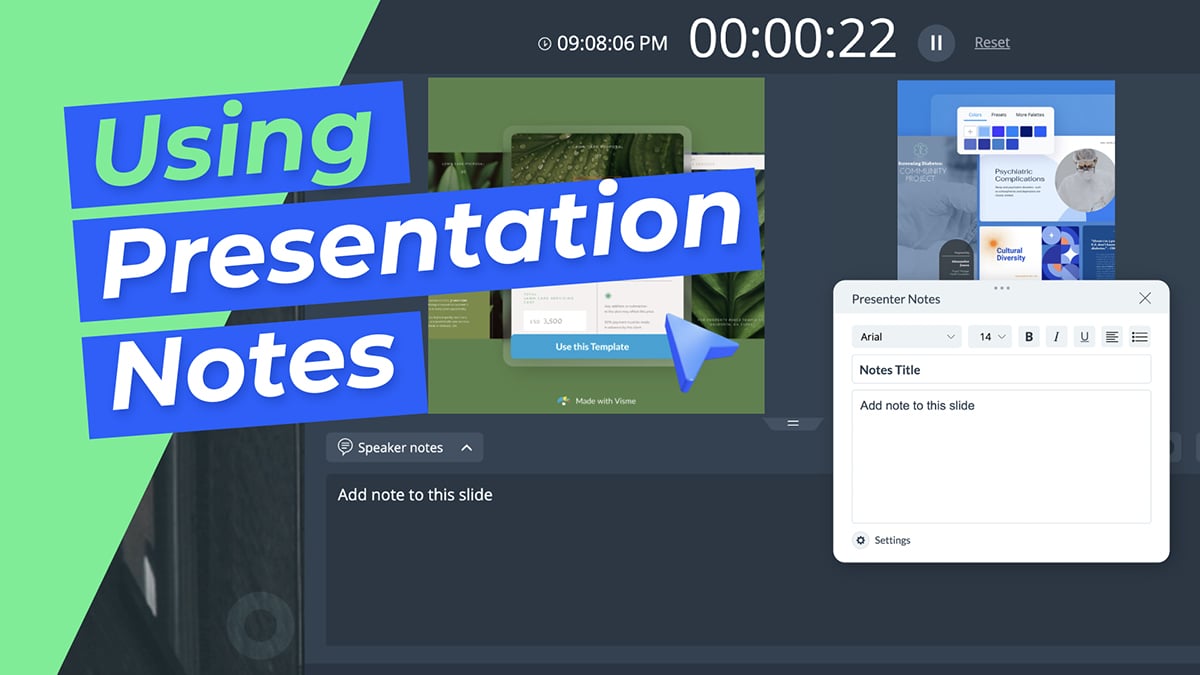Open the Arial font dropdown
1200x675 pixels.
[907, 337]
